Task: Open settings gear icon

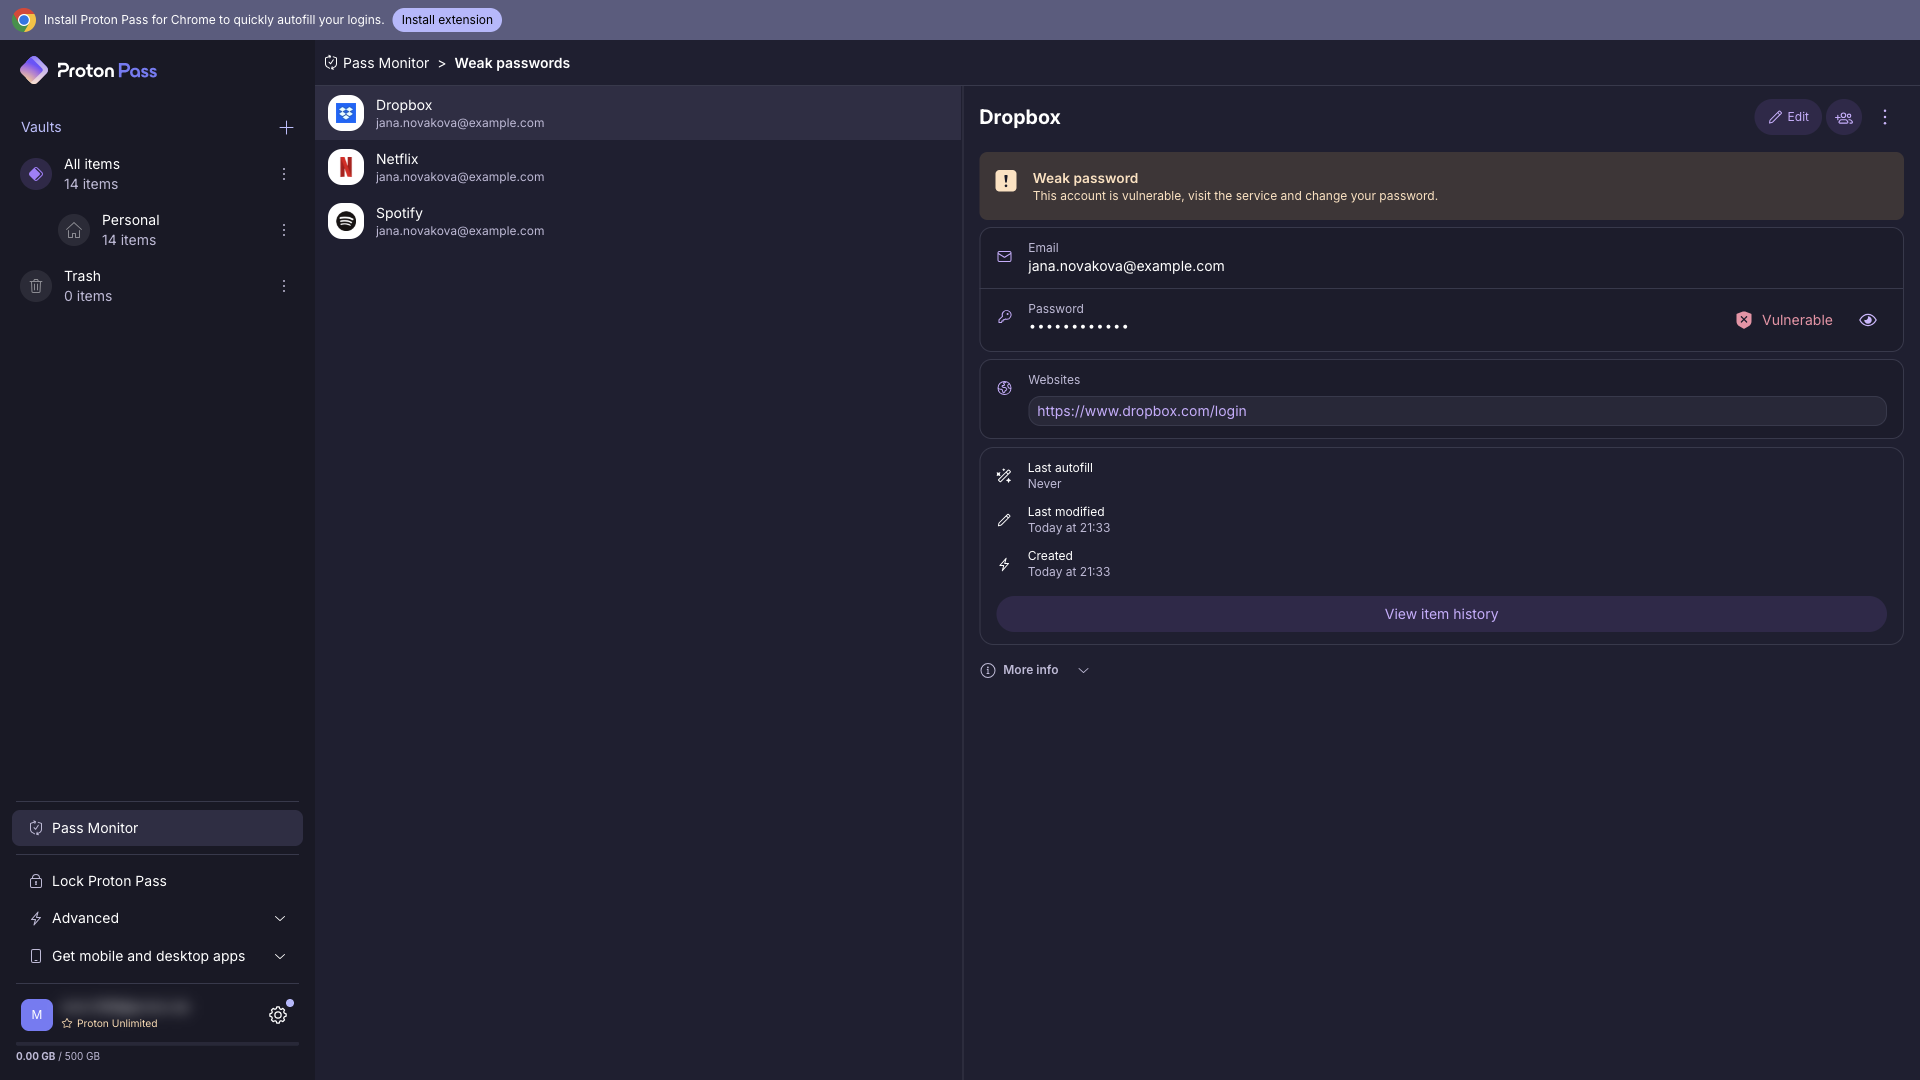Action: (x=278, y=1015)
